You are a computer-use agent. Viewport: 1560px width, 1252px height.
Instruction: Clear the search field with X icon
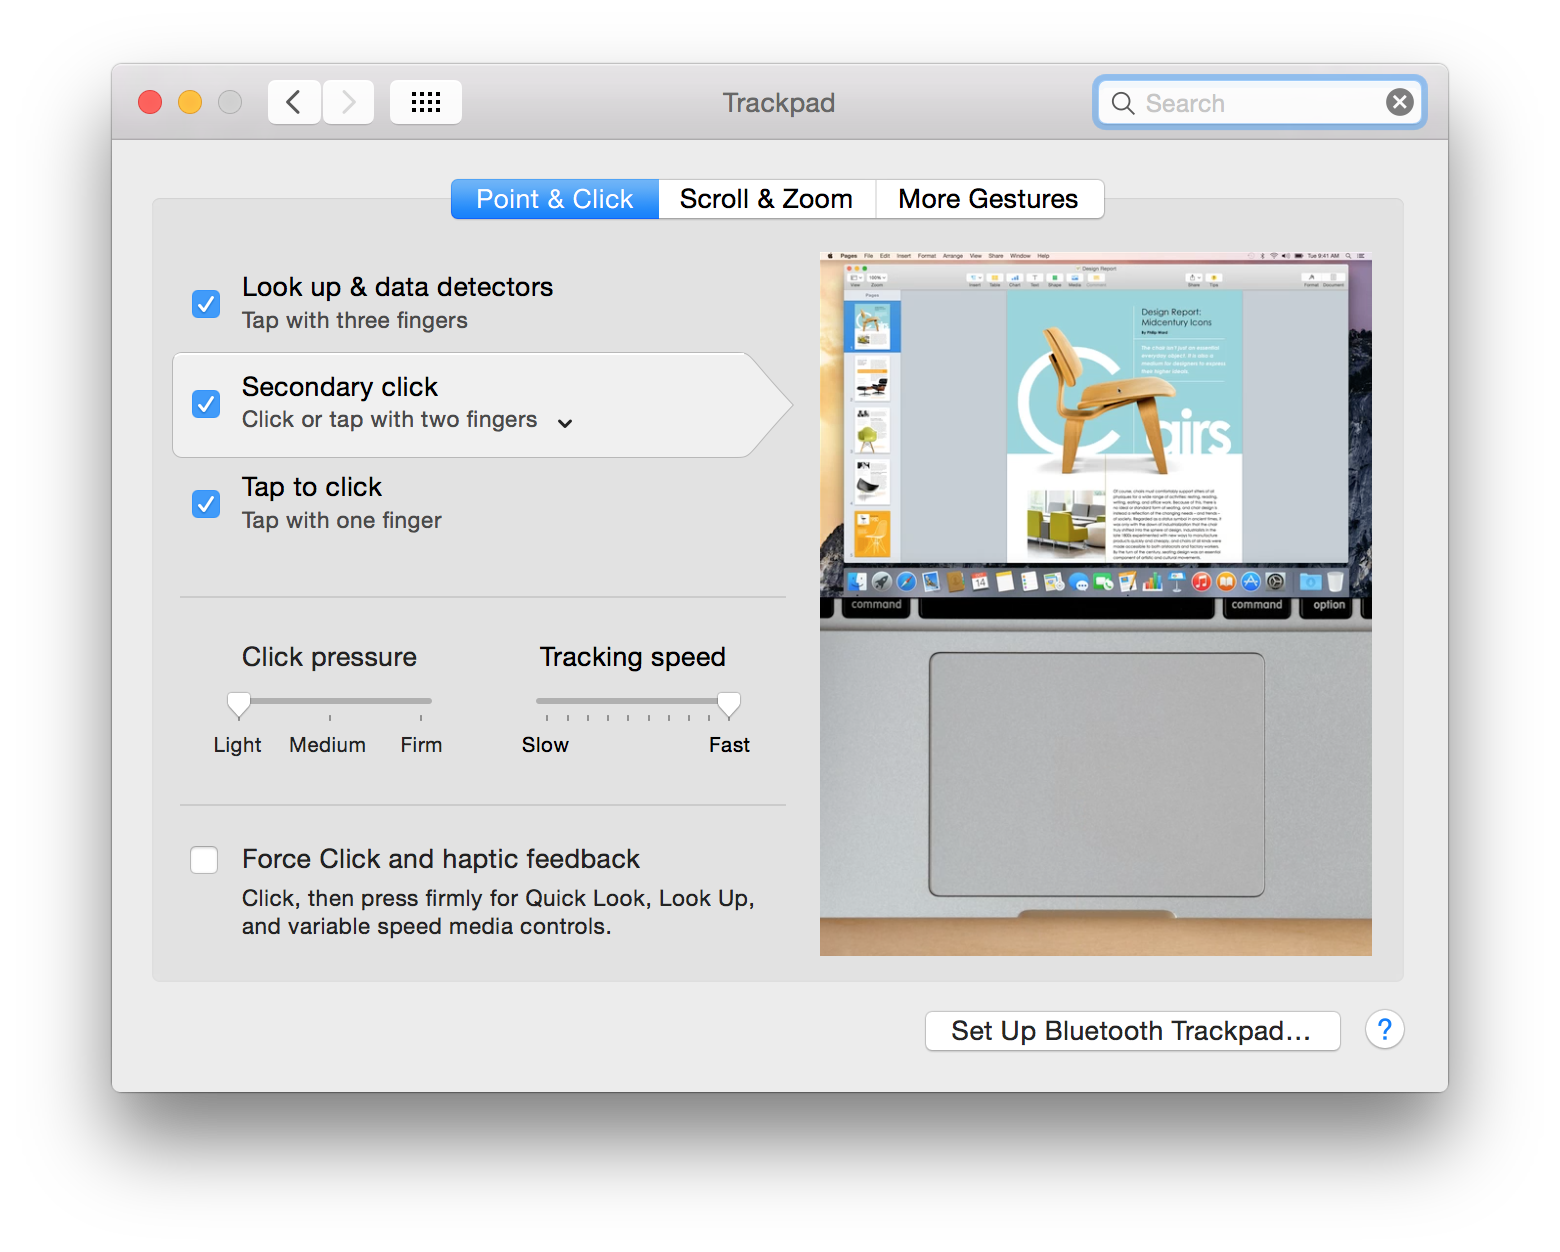[1399, 102]
